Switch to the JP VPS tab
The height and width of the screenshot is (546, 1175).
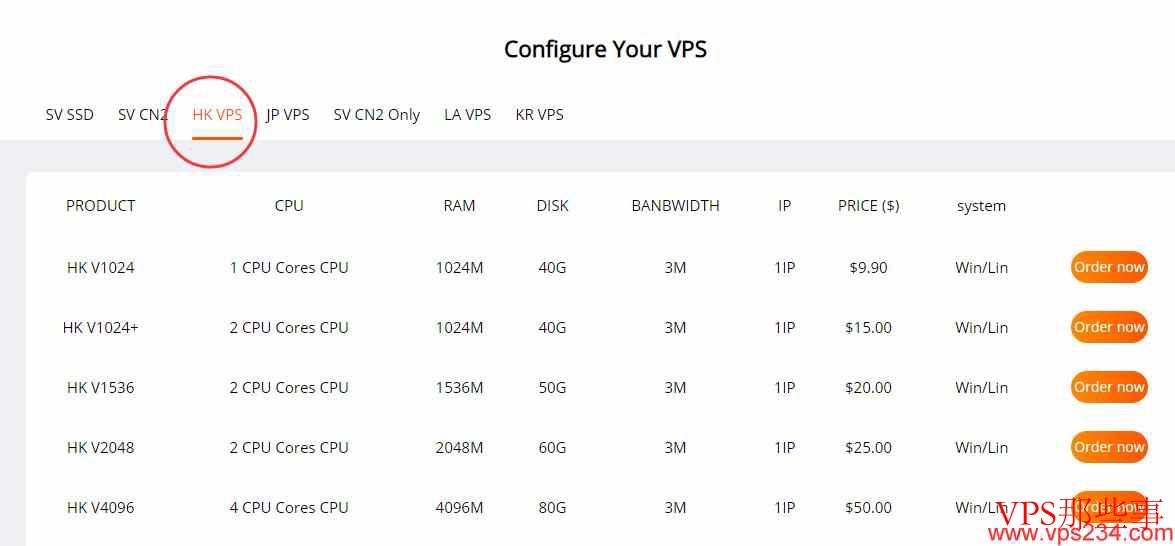coord(288,115)
